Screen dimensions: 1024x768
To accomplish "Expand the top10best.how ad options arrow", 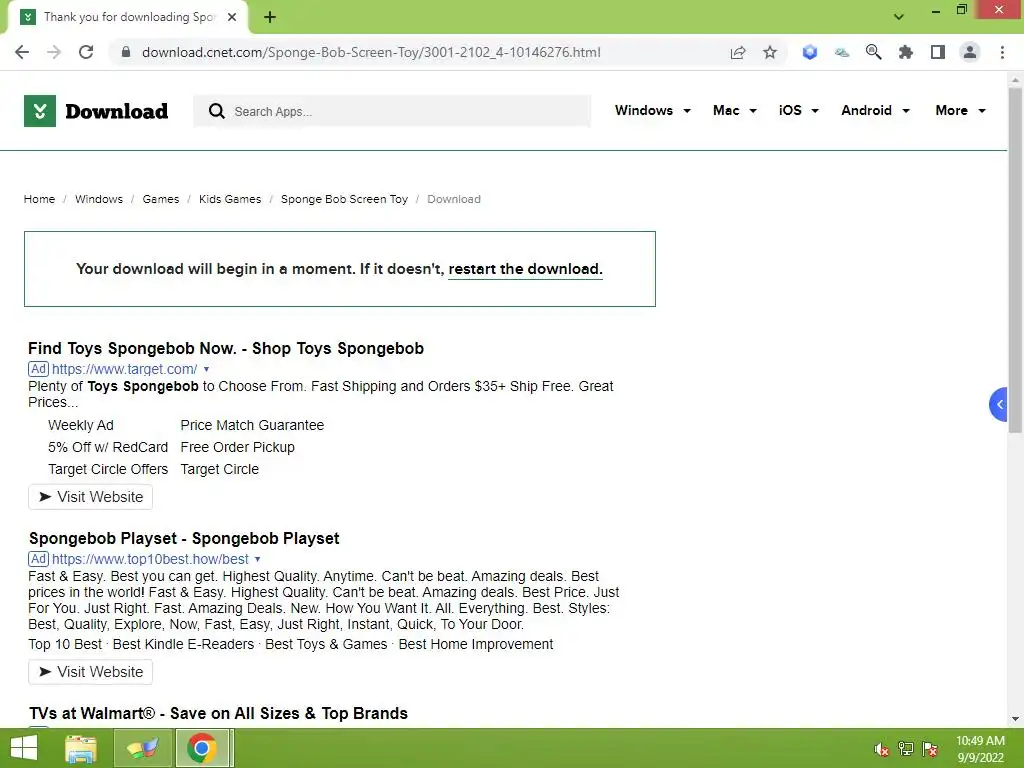I will point(257,560).
